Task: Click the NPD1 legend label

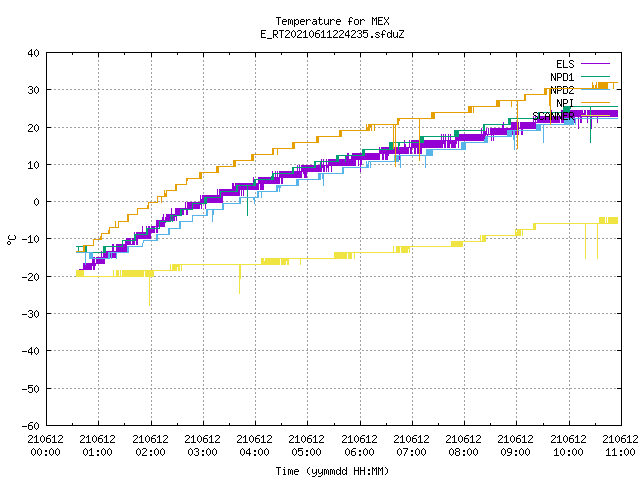Action: (562, 77)
